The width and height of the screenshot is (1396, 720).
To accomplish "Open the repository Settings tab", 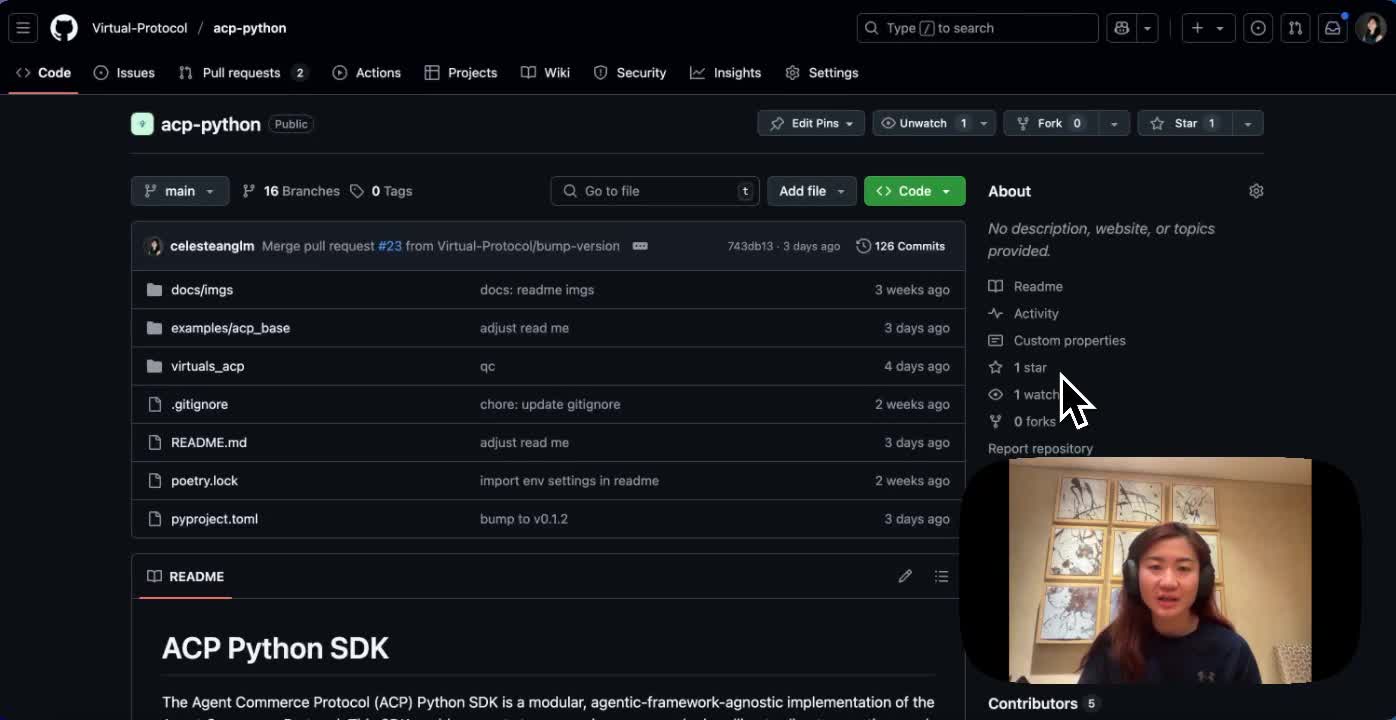I will pyautogui.click(x=822, y=73).
